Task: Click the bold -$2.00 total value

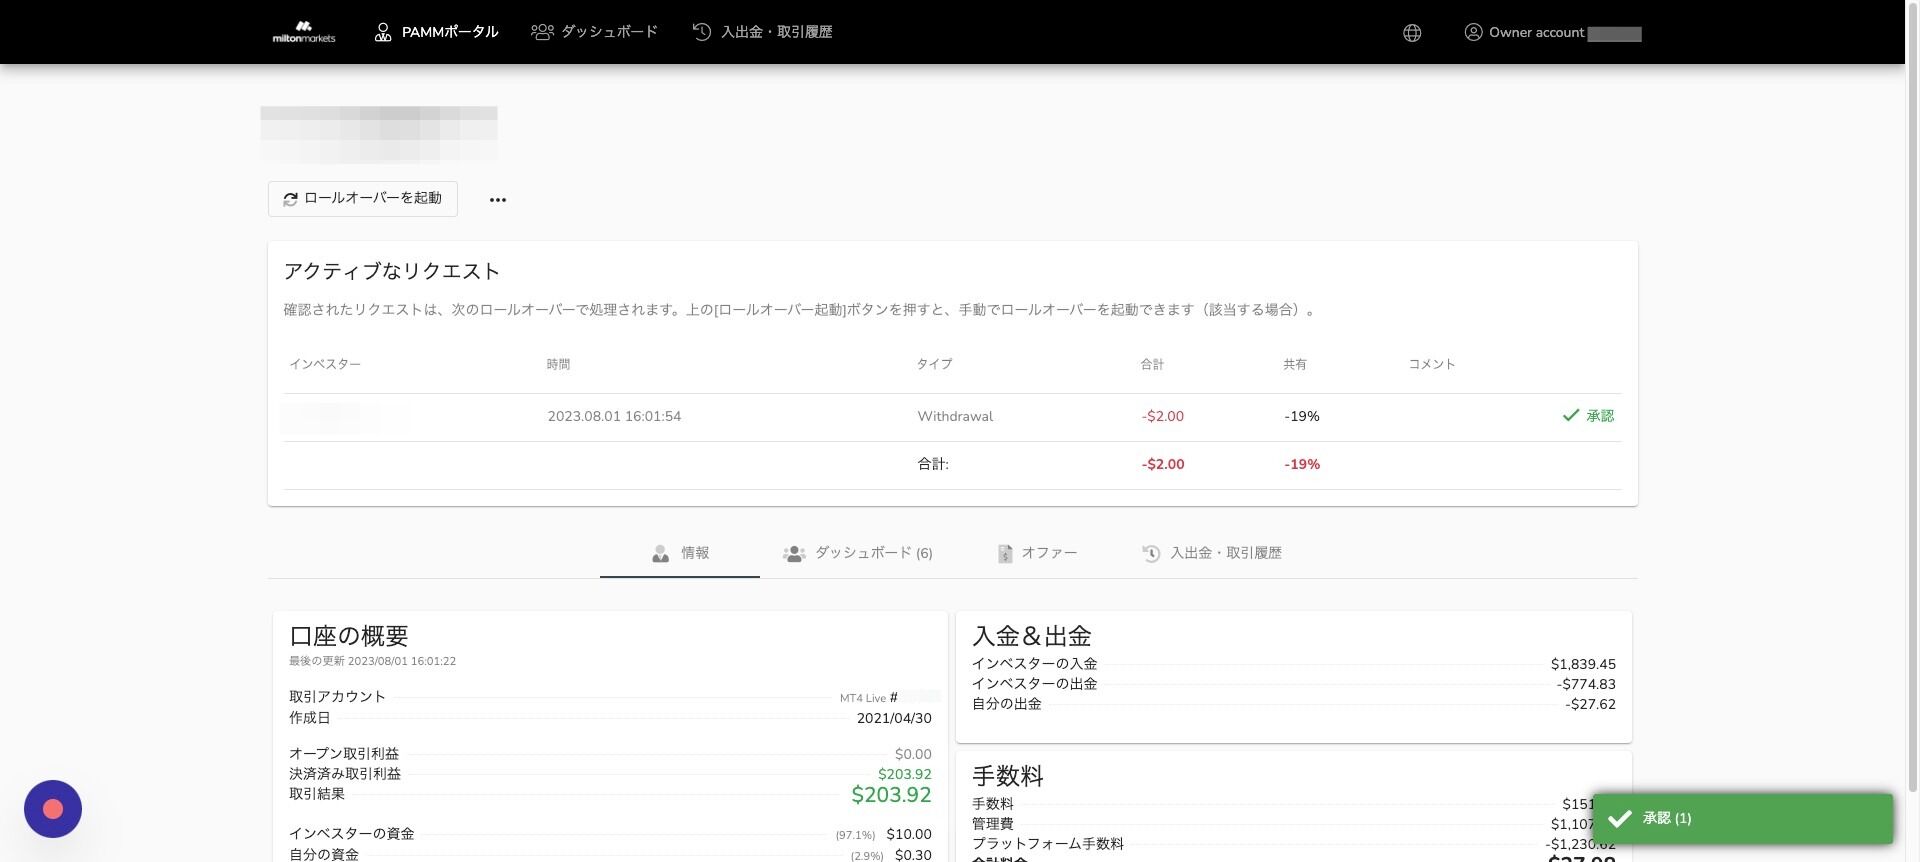Action: 1163,465
